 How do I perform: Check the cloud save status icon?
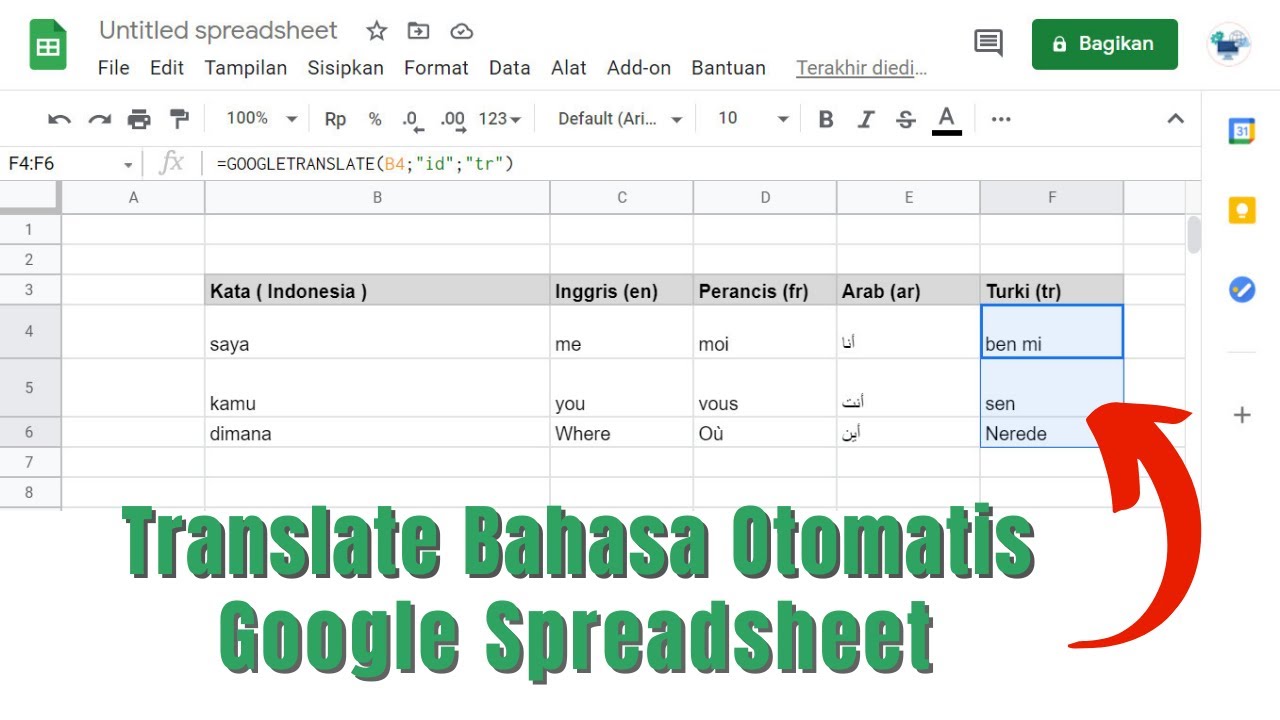click(x=461, y=31)
